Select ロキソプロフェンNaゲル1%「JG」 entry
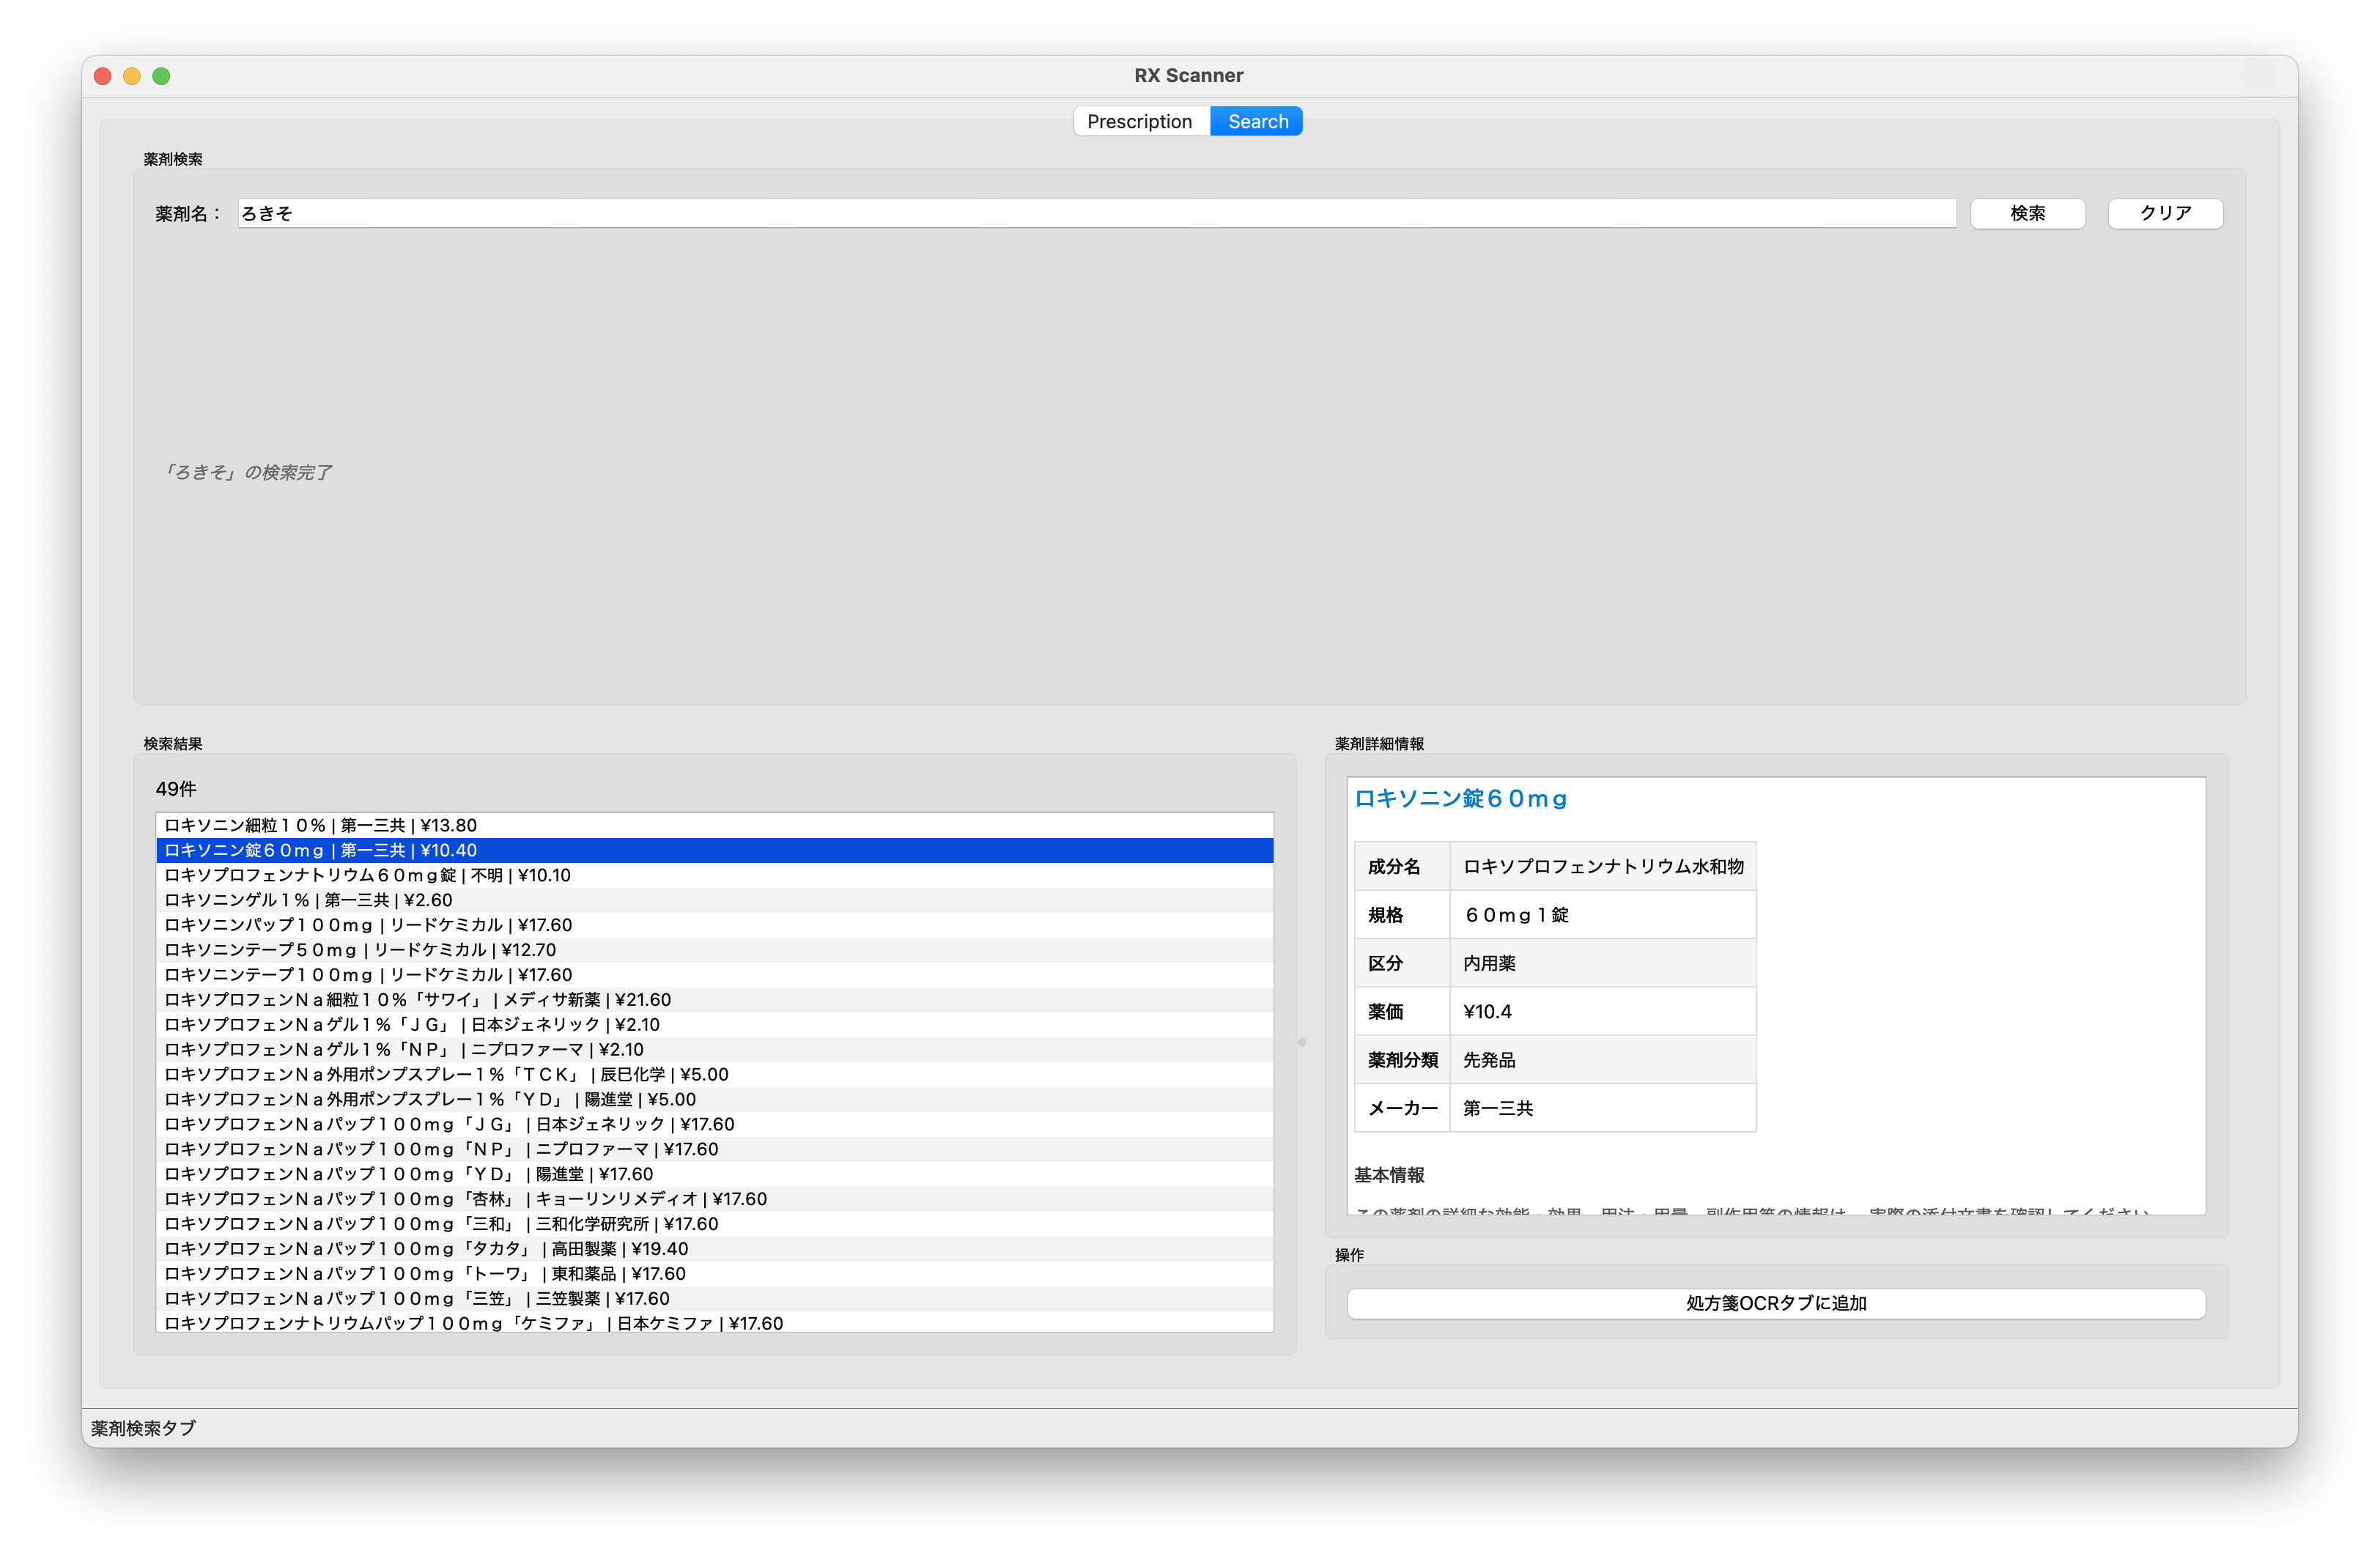The height and width of the screenshot is (1556, 2380). [411, 1025]
